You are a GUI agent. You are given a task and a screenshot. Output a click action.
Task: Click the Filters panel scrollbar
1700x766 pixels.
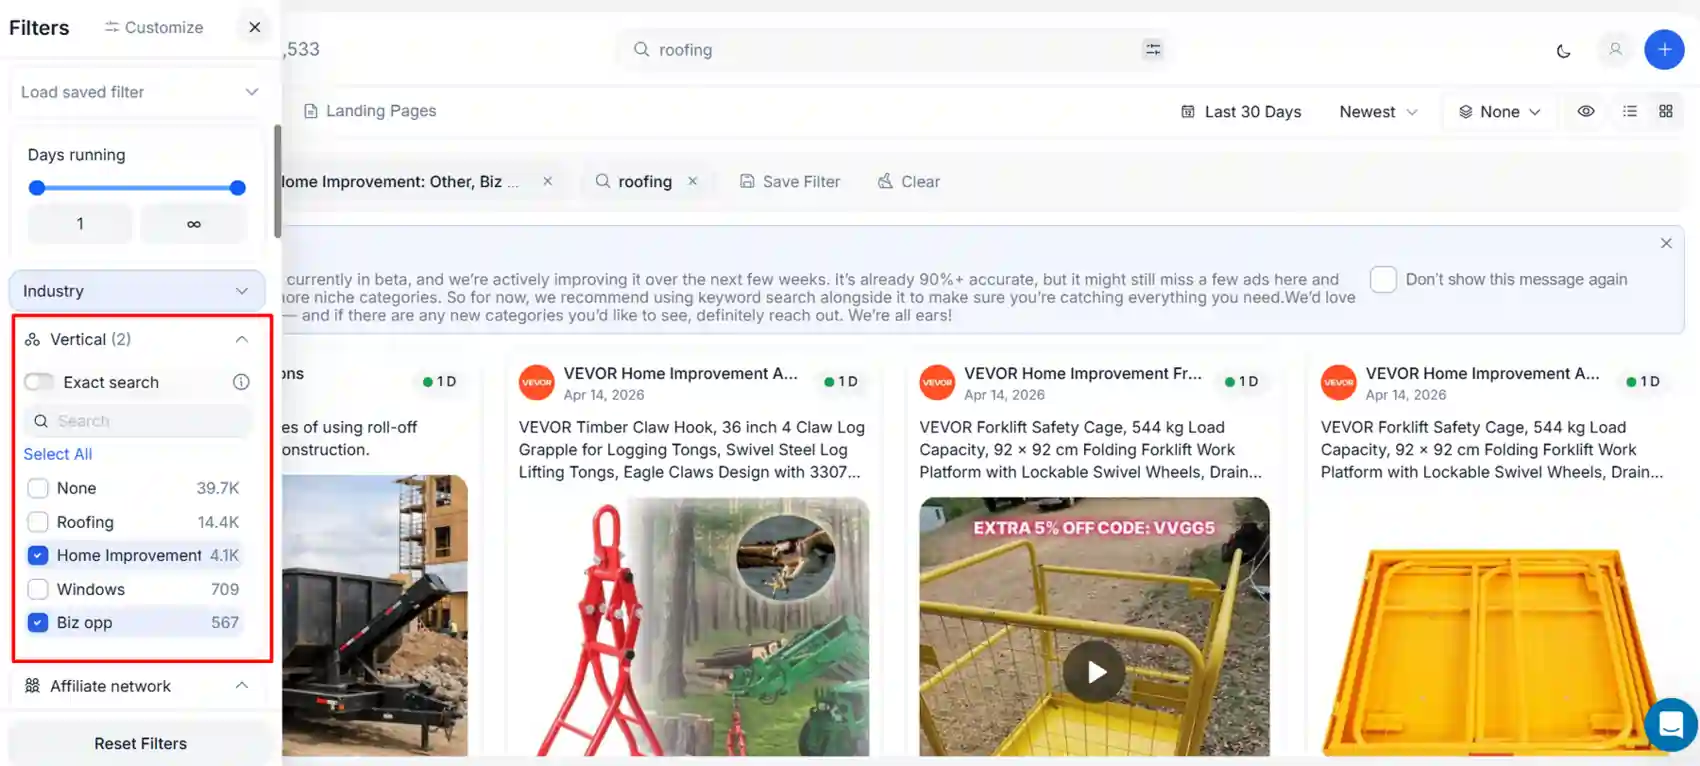pyautogui.click(x=277, y=181)
